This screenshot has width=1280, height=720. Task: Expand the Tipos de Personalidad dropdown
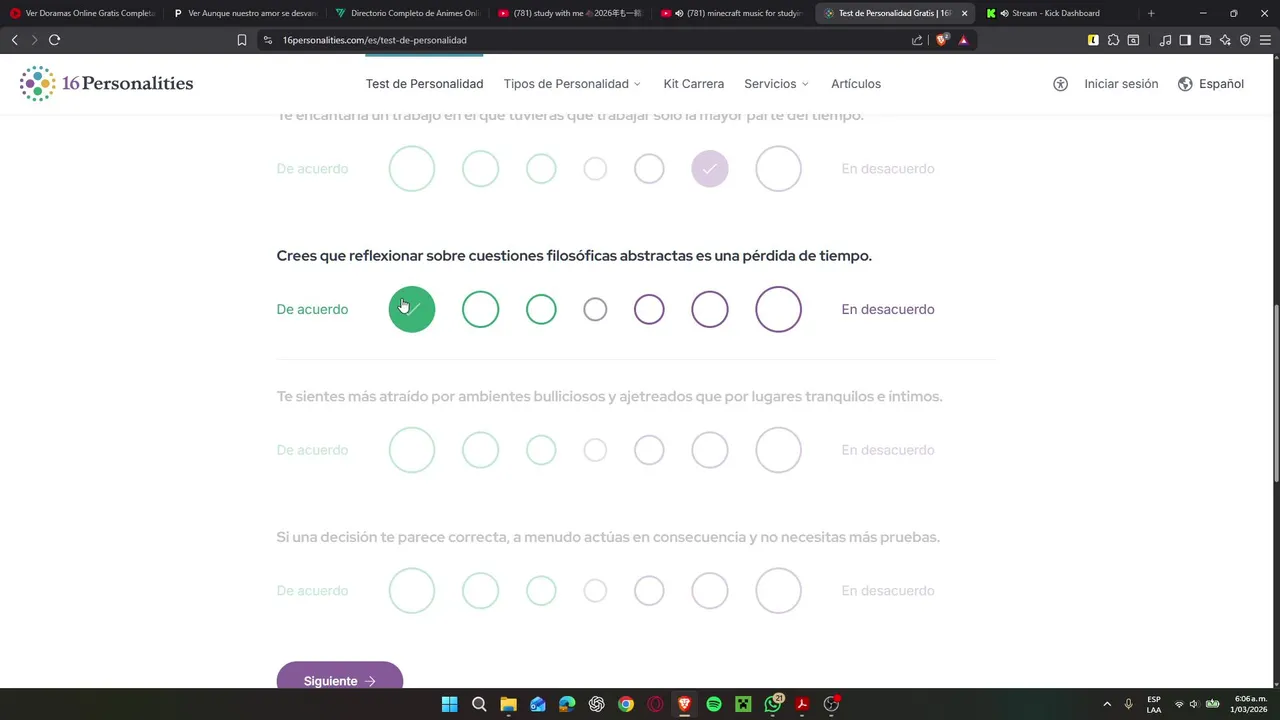[x=572, y=84]
